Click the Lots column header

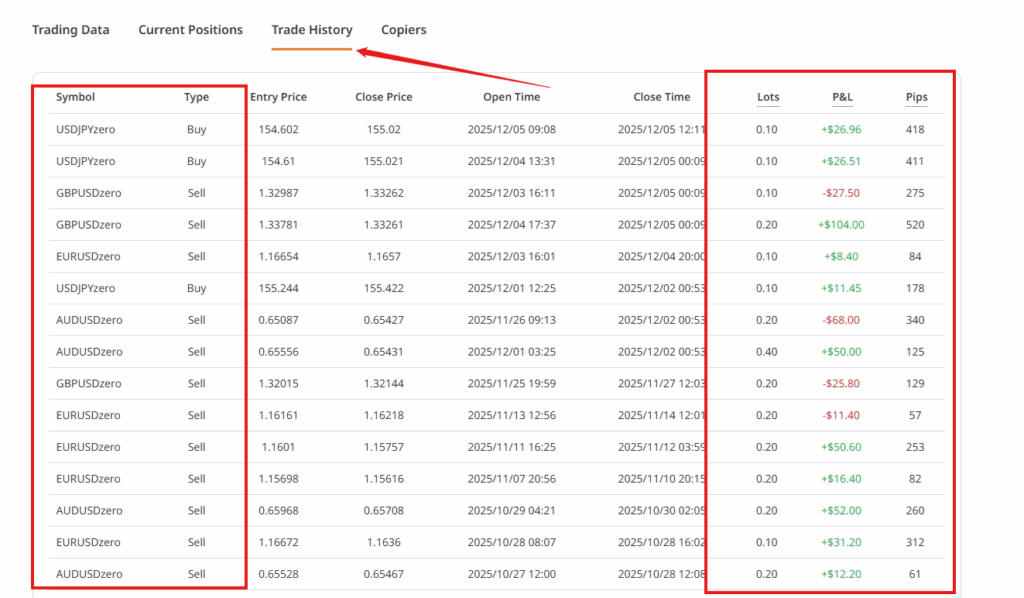(768, 97)
